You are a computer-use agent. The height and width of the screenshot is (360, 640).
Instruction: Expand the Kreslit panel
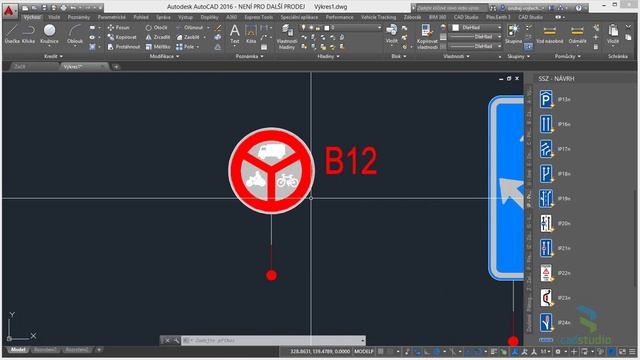pyautogui.click(x=53, y=56)
